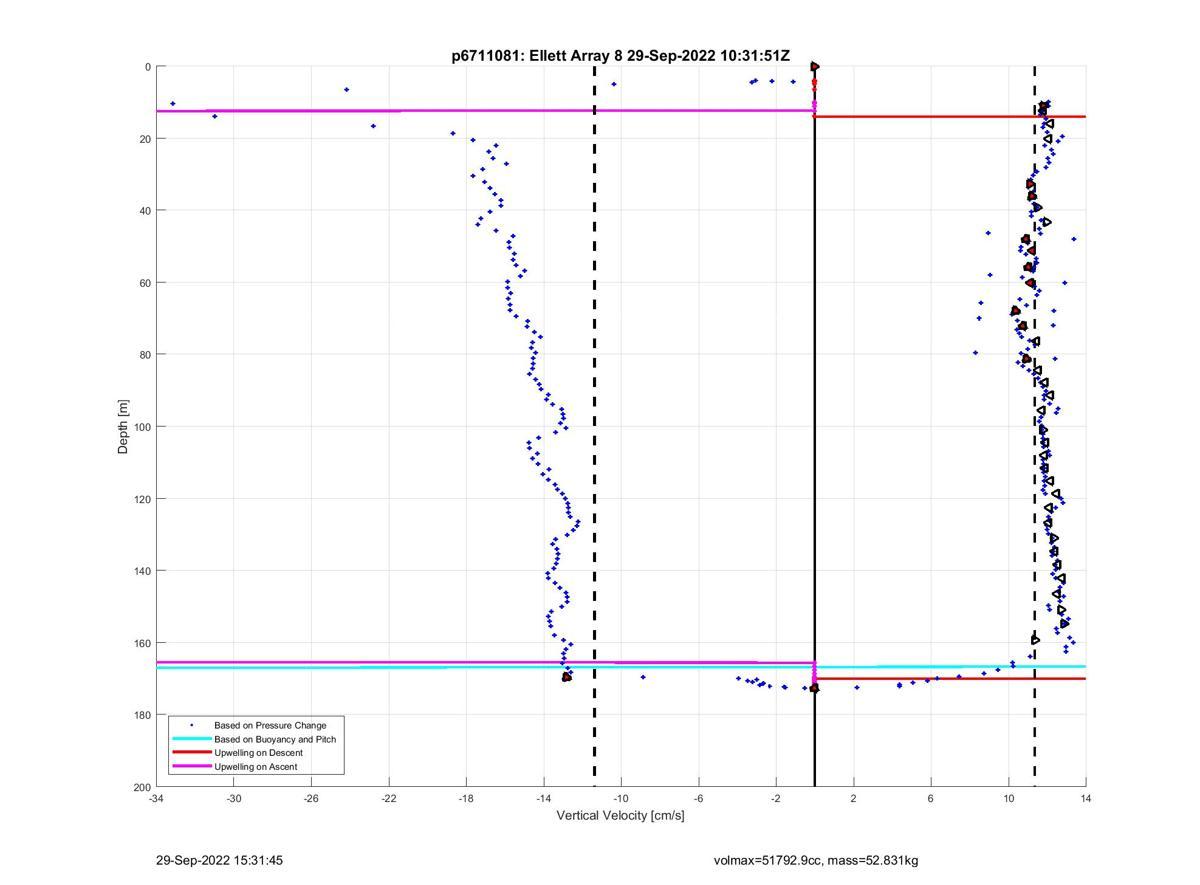The height and width of the screenshot is (885, 1200).
Task: Select the 'Upwelling on Descent' legend entry
Action: coord(258,753)
